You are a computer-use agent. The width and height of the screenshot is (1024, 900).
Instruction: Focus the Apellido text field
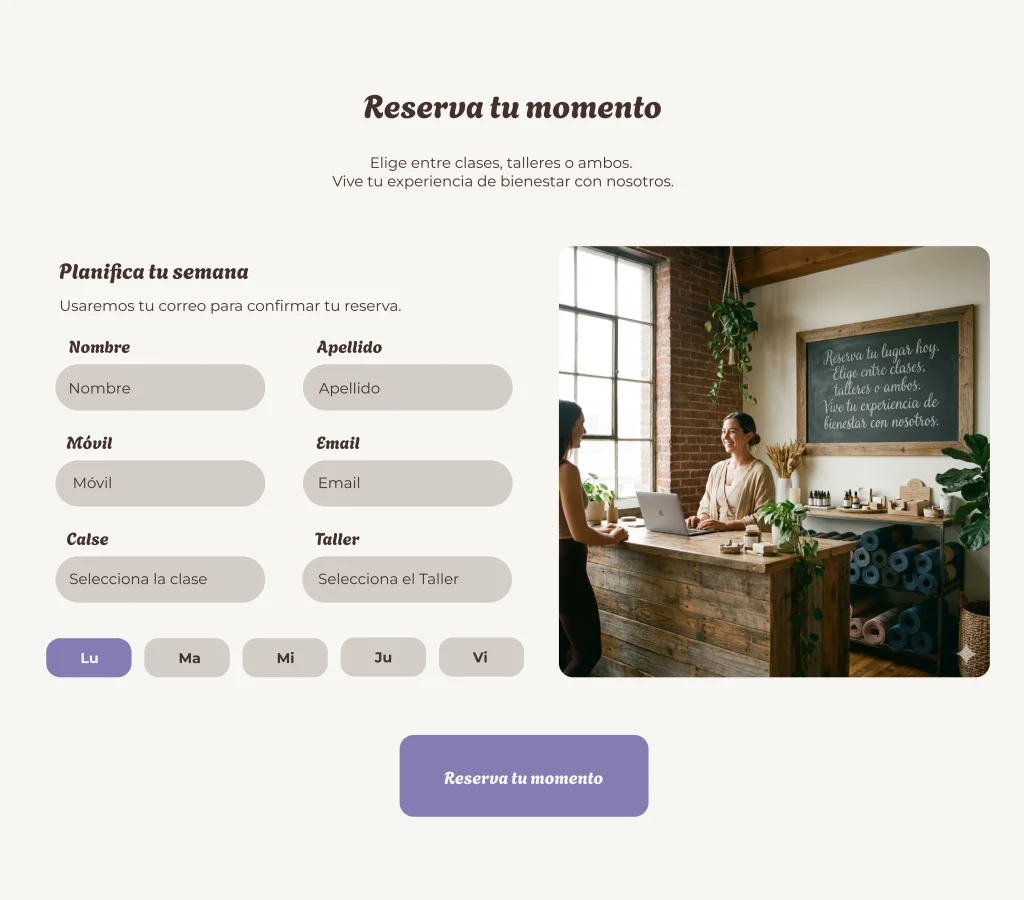408,387
